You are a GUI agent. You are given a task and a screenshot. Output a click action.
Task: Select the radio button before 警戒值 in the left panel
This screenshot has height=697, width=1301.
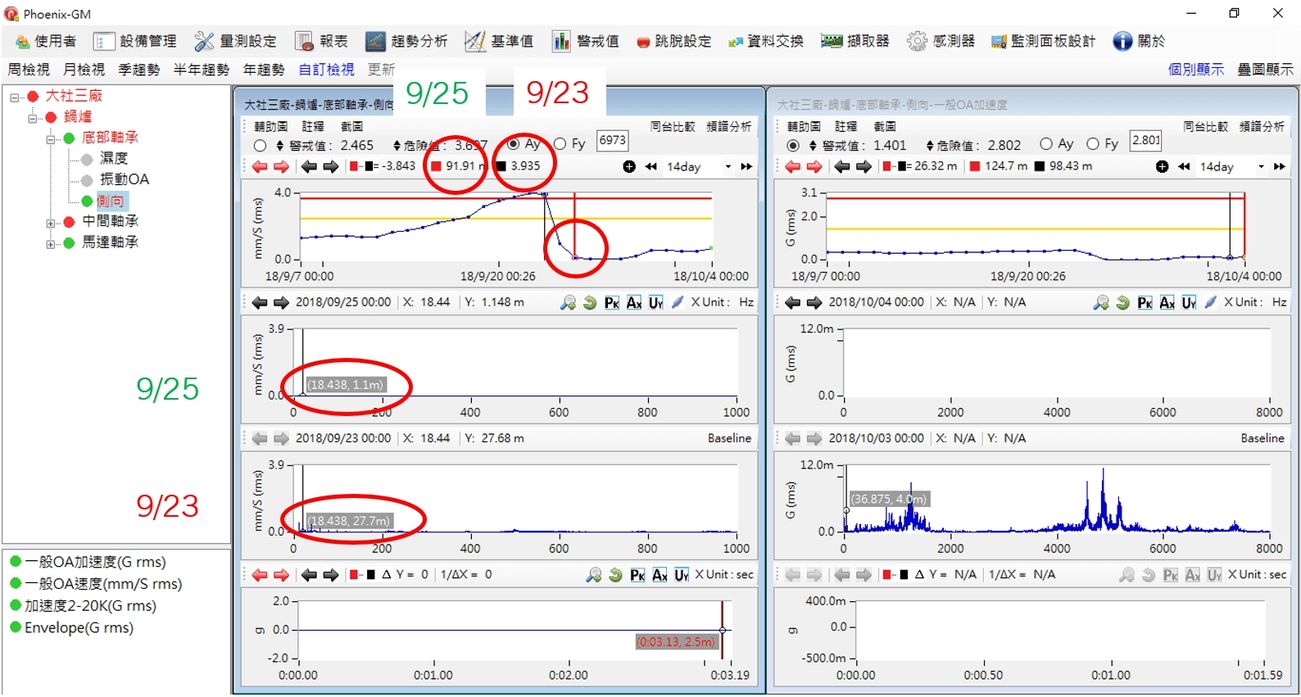[260, 145]
